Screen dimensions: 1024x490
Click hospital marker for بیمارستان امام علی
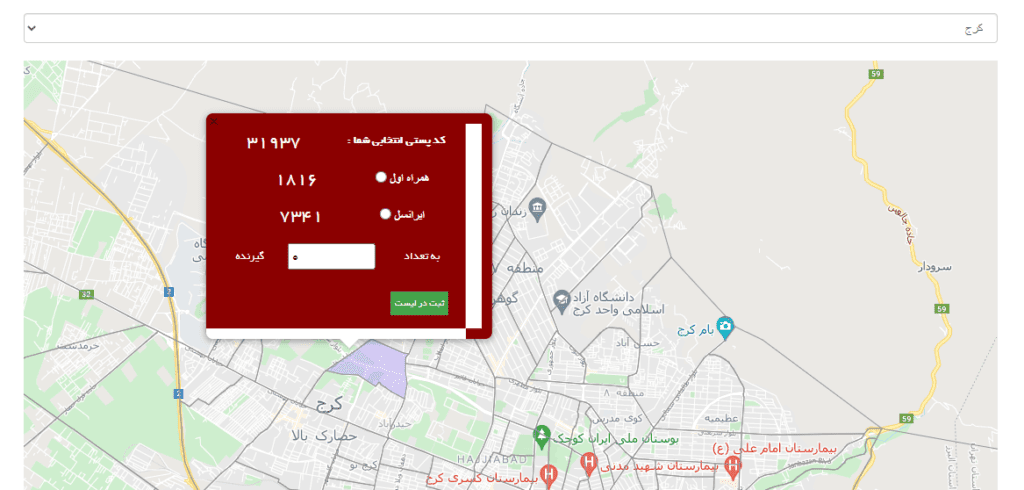click(733, 466)
